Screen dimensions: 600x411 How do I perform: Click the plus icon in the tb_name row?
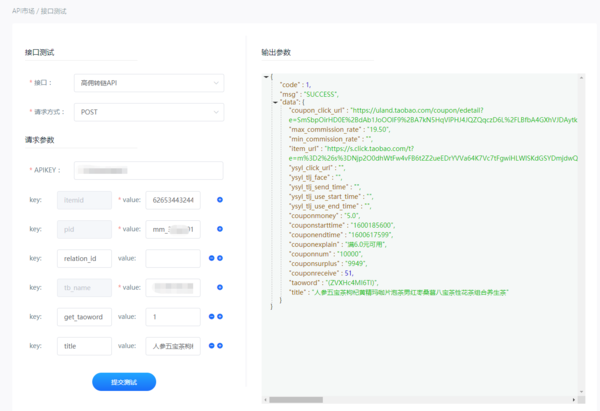pyautogui.click(x=220, y=287)
